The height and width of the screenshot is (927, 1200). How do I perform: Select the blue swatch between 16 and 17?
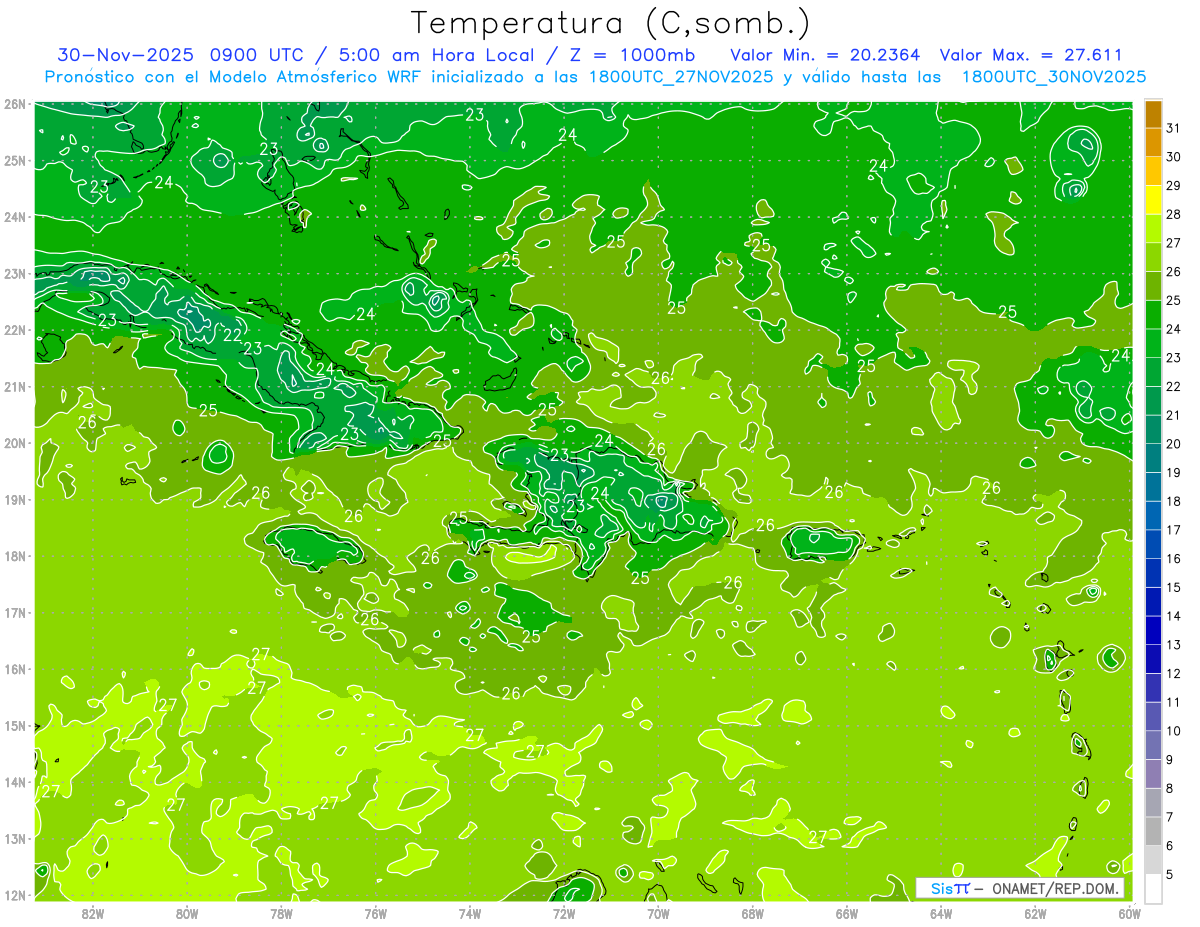(1153, 545)
